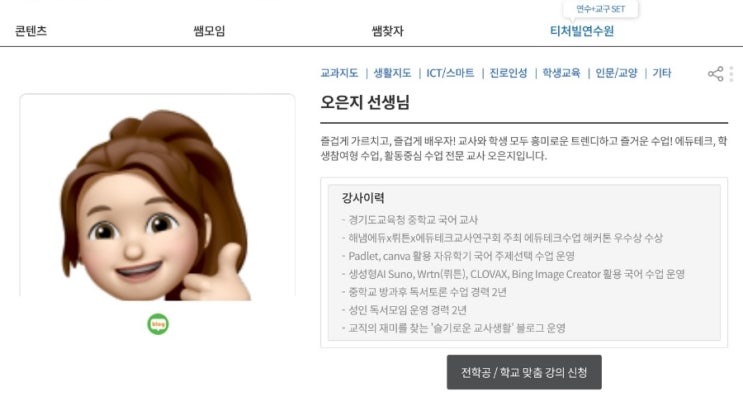Open the 콘텐츠 menu
Viewport: 743px width, 401px height.
(x=31, y=31)
